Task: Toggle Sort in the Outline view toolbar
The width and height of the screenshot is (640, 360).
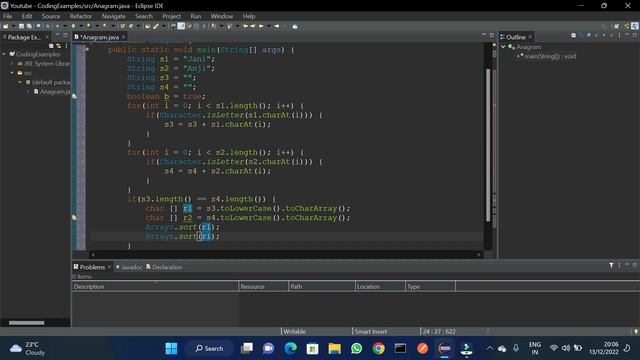Action: click(x=581, y=36)
